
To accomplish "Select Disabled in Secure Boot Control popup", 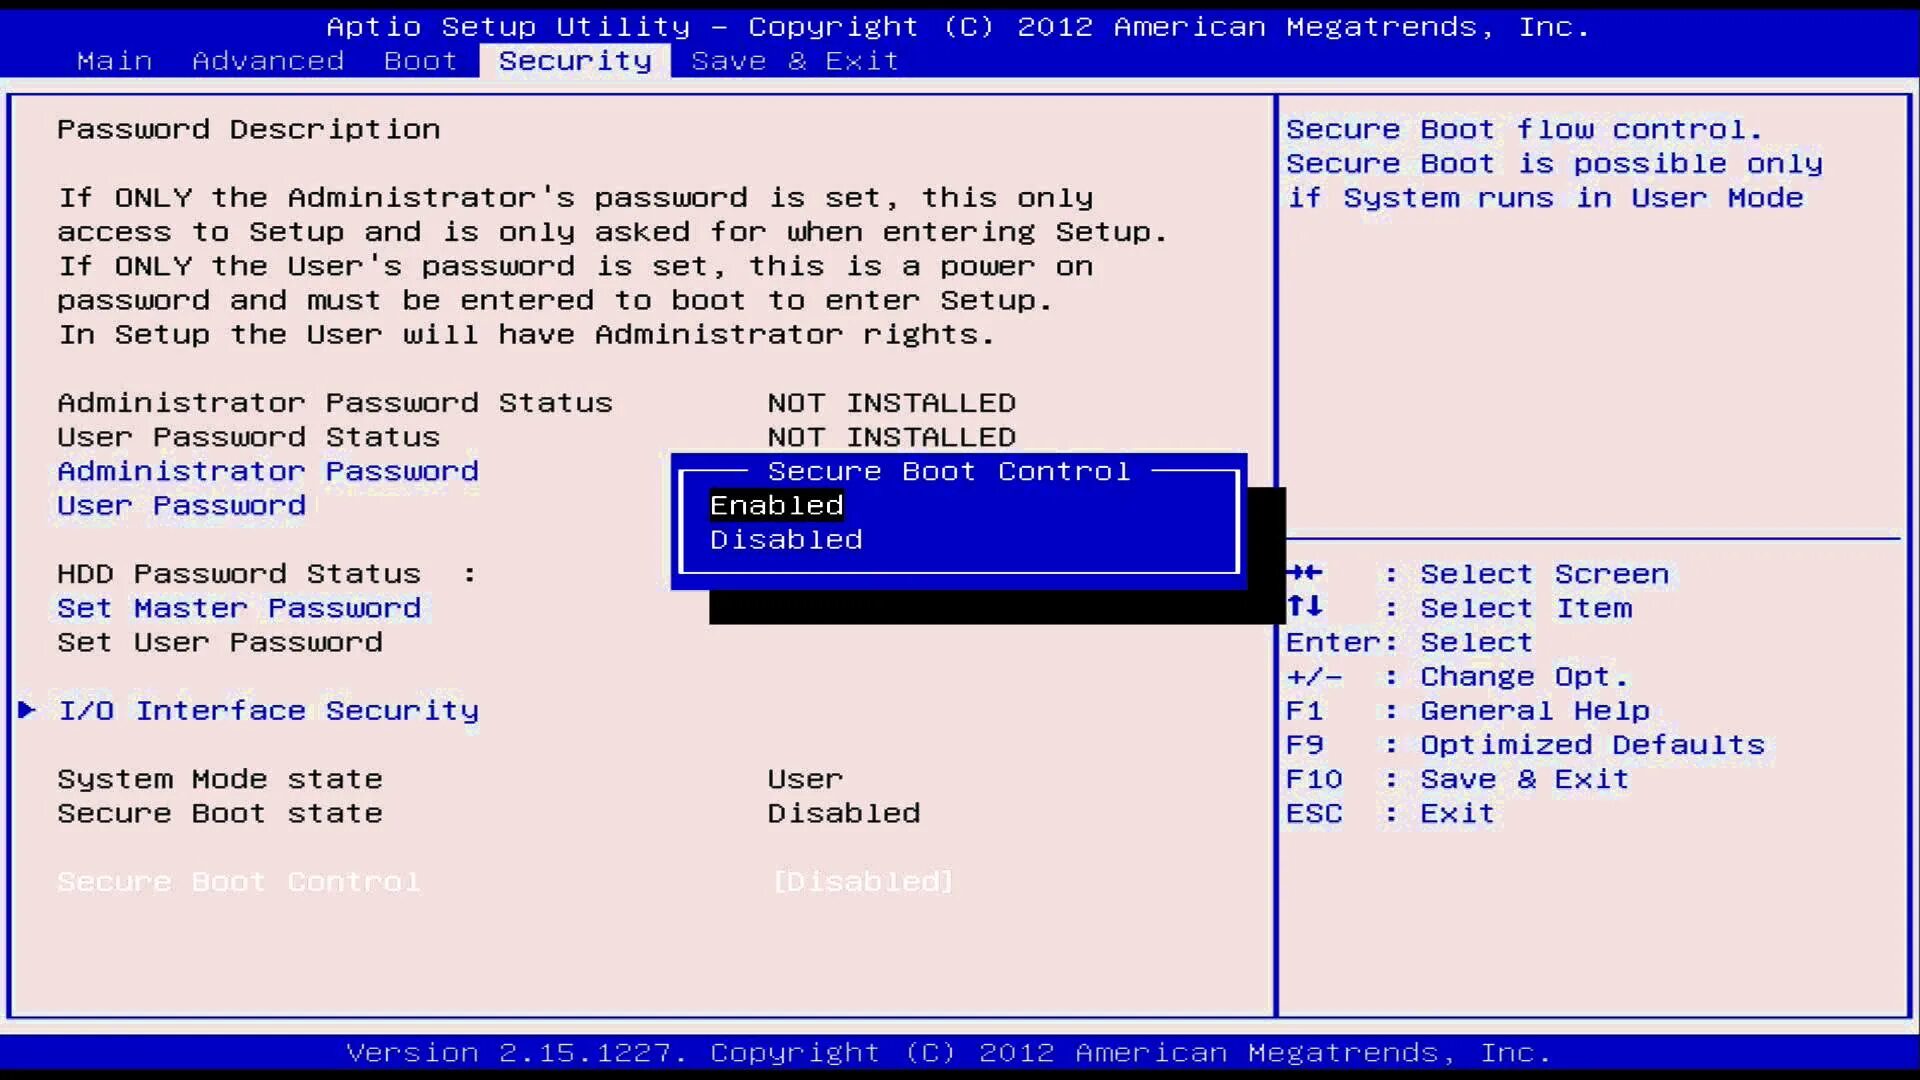I will coord(785,540).
